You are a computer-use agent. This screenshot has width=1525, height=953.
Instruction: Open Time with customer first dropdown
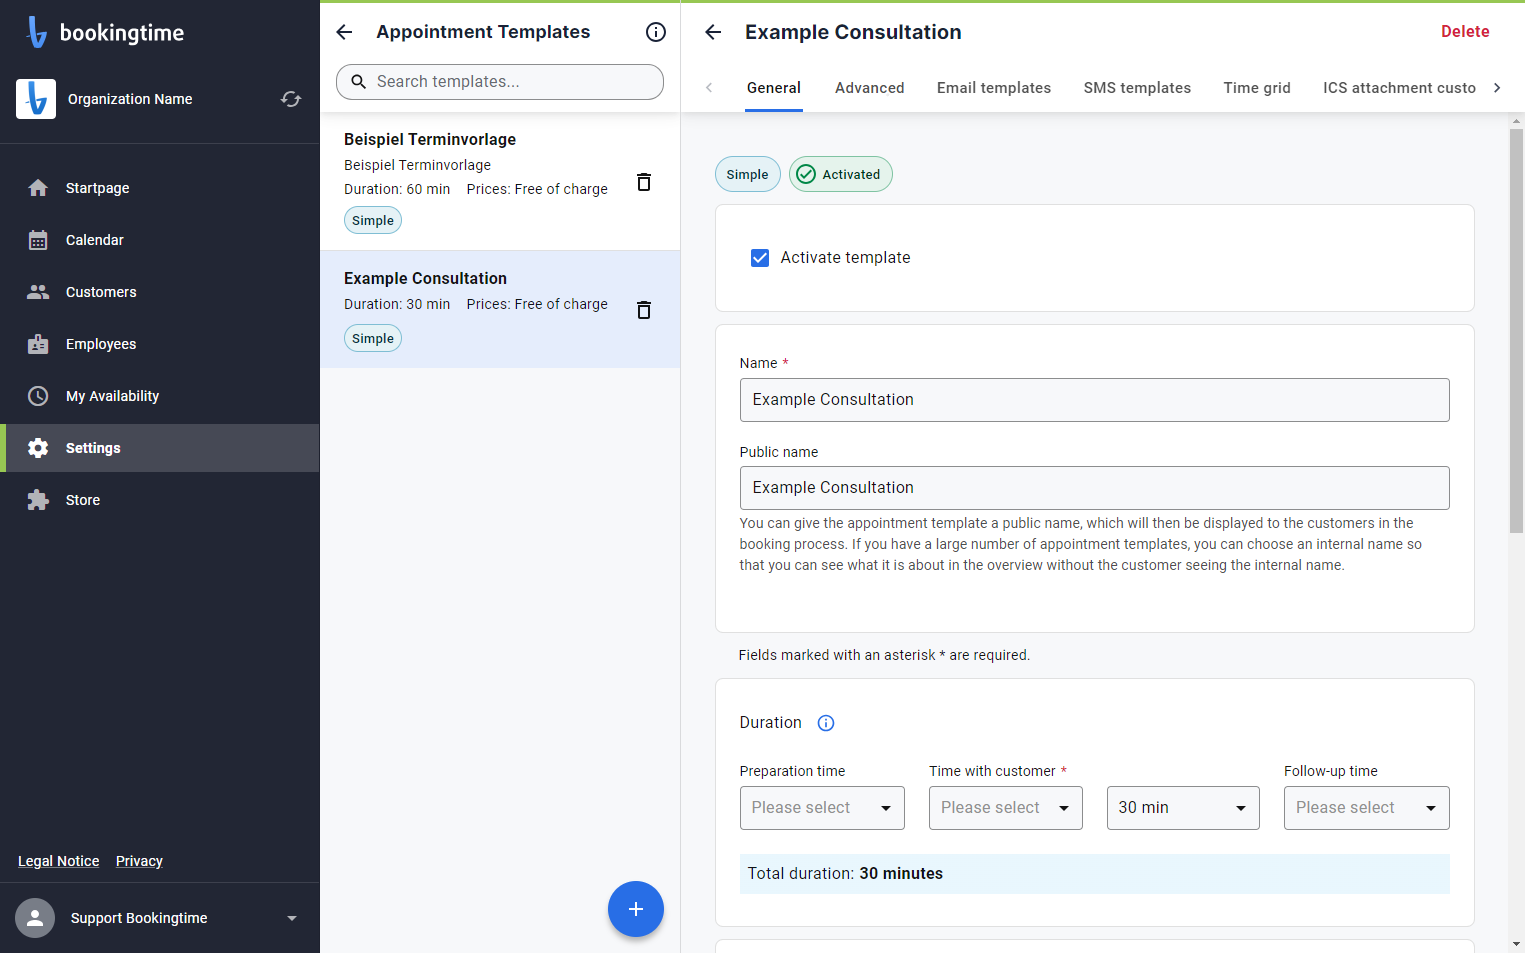pos(1006,808)
